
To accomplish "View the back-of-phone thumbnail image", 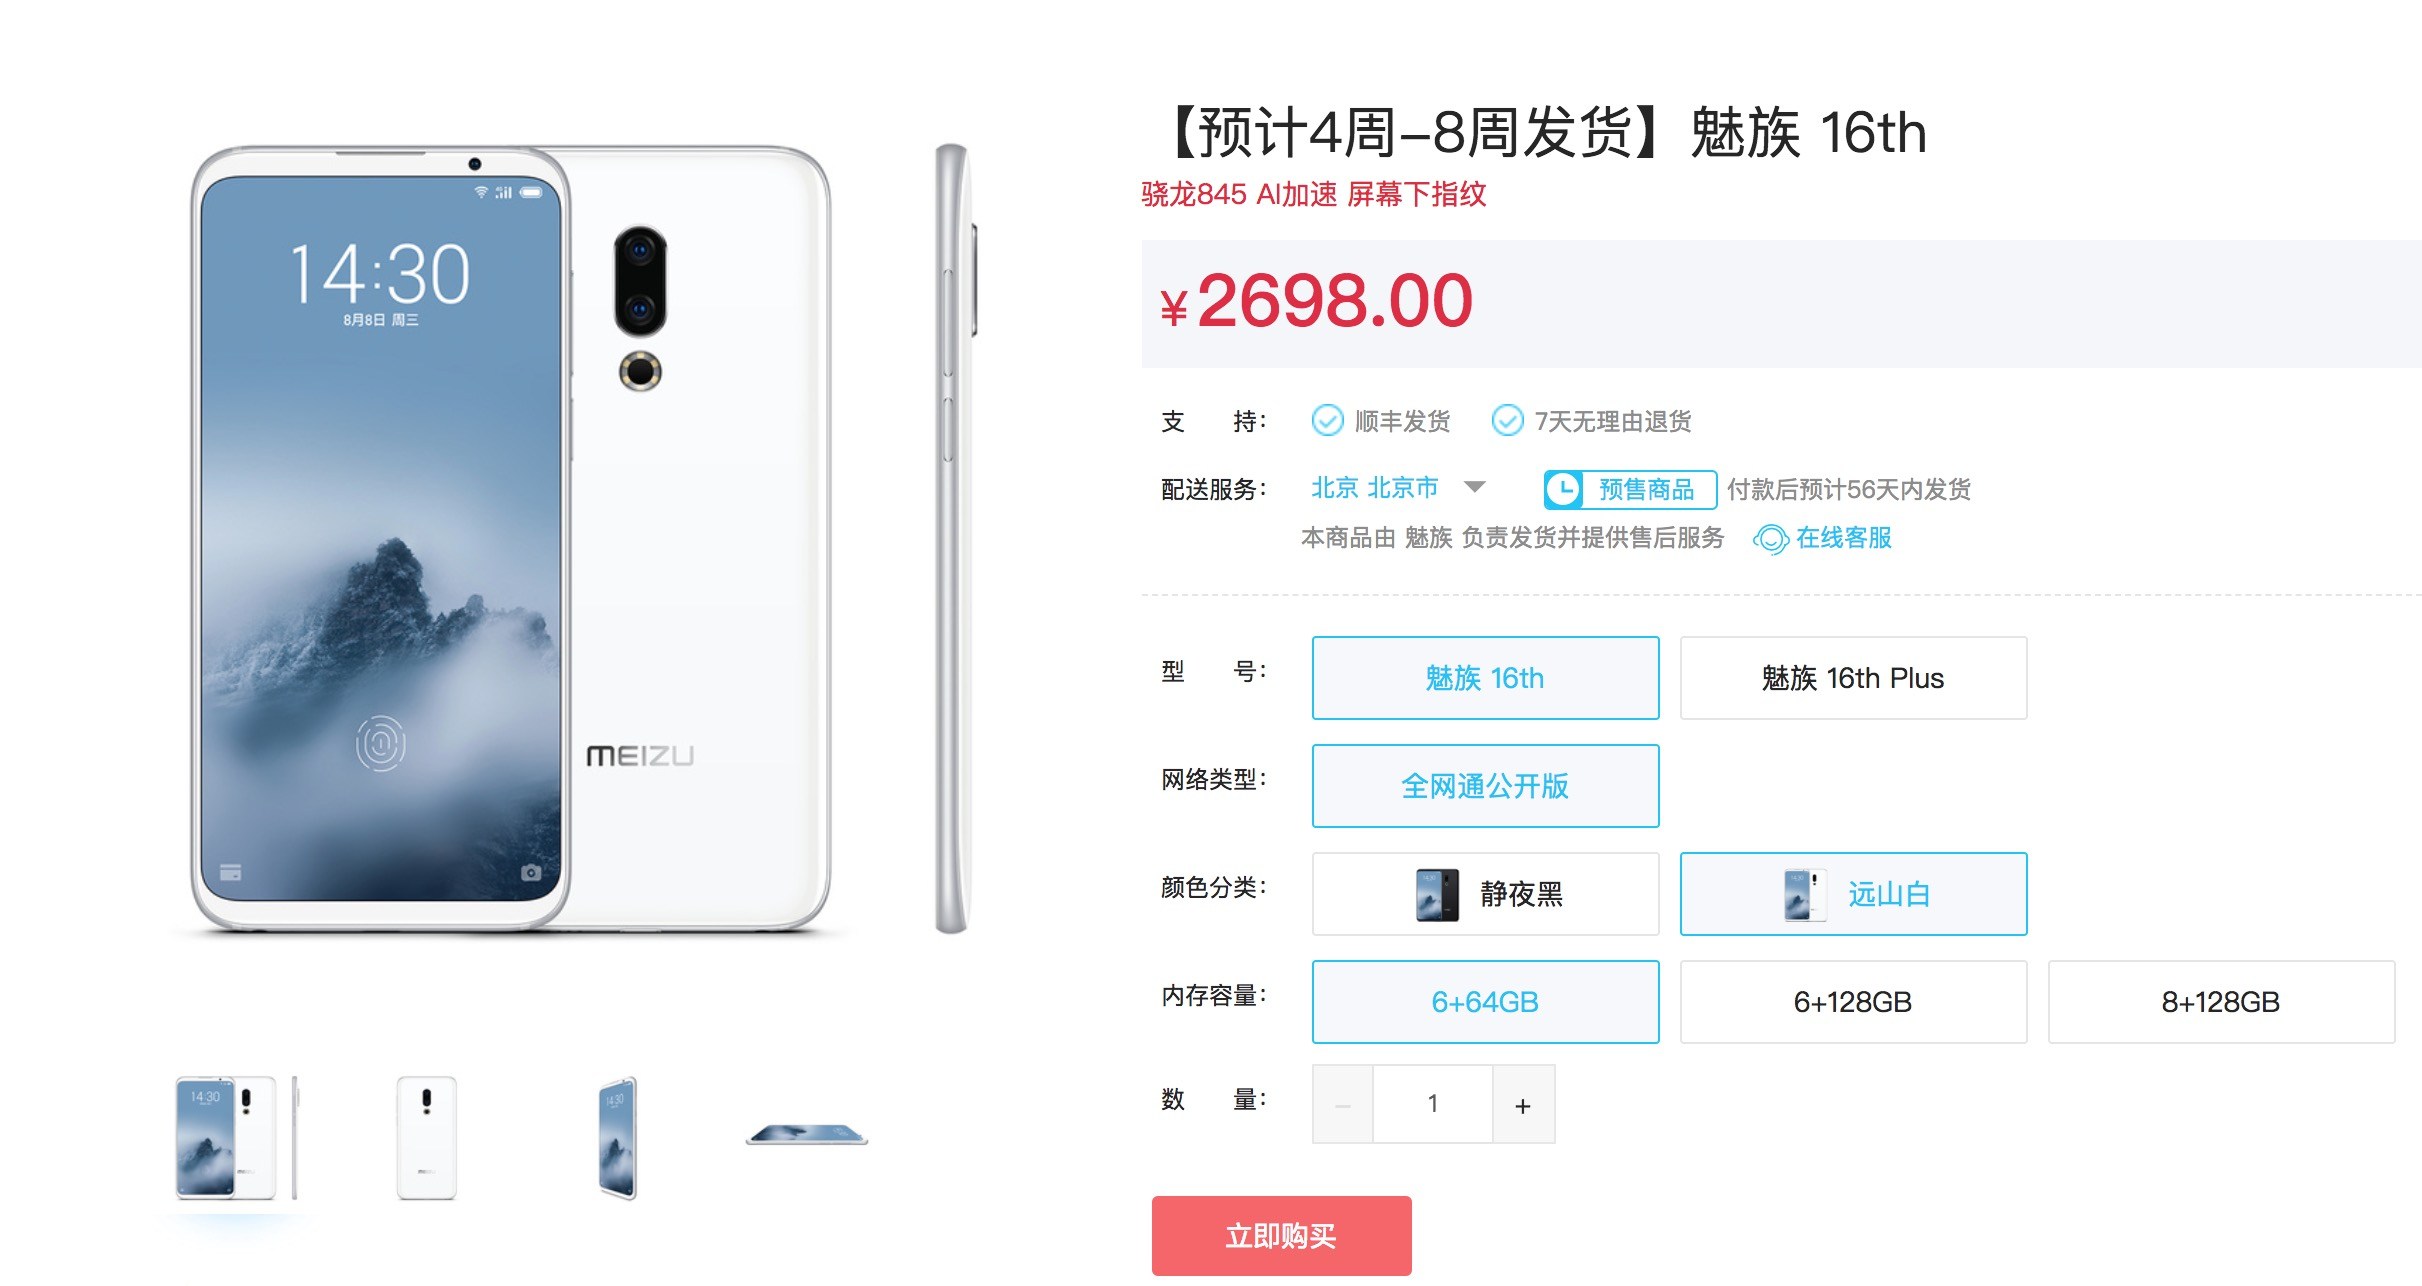I will click(427, 1138).
